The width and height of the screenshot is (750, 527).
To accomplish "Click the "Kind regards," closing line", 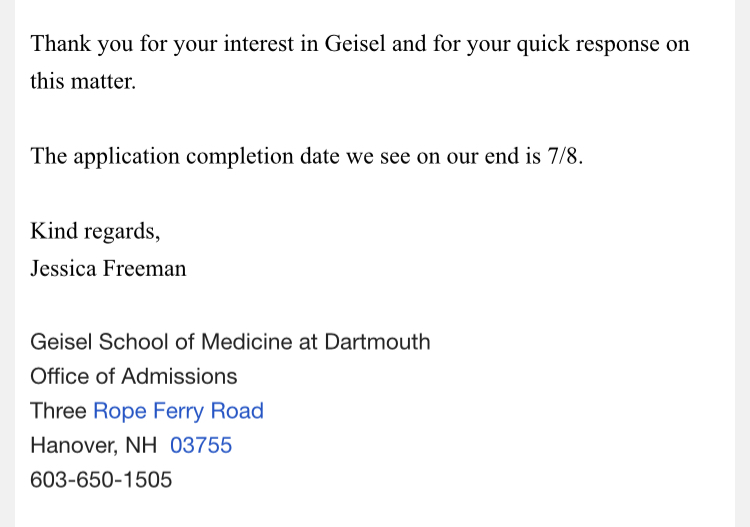I will [x=95, y=231].
